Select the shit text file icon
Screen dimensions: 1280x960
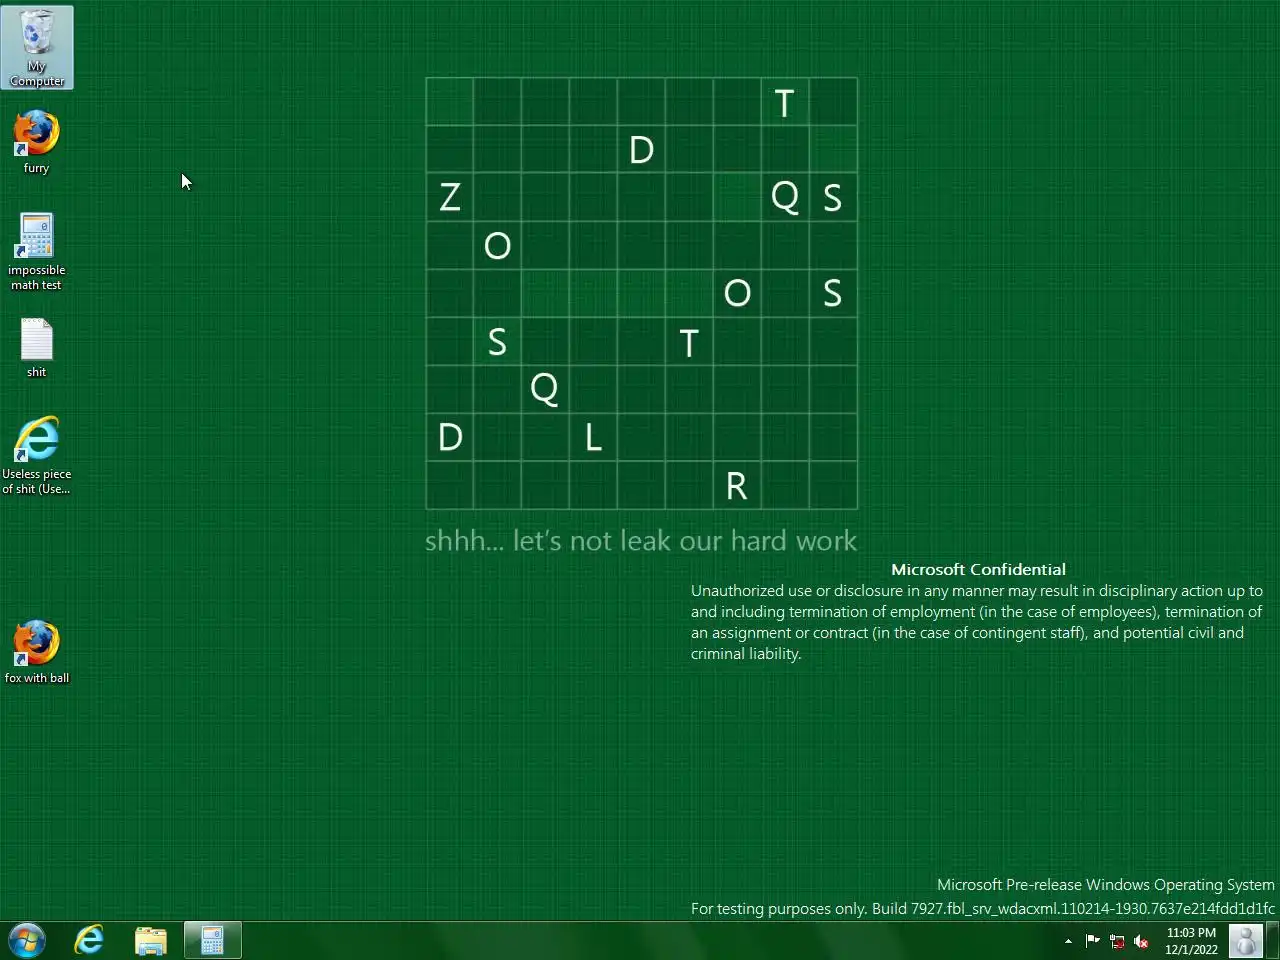[36, 348]
